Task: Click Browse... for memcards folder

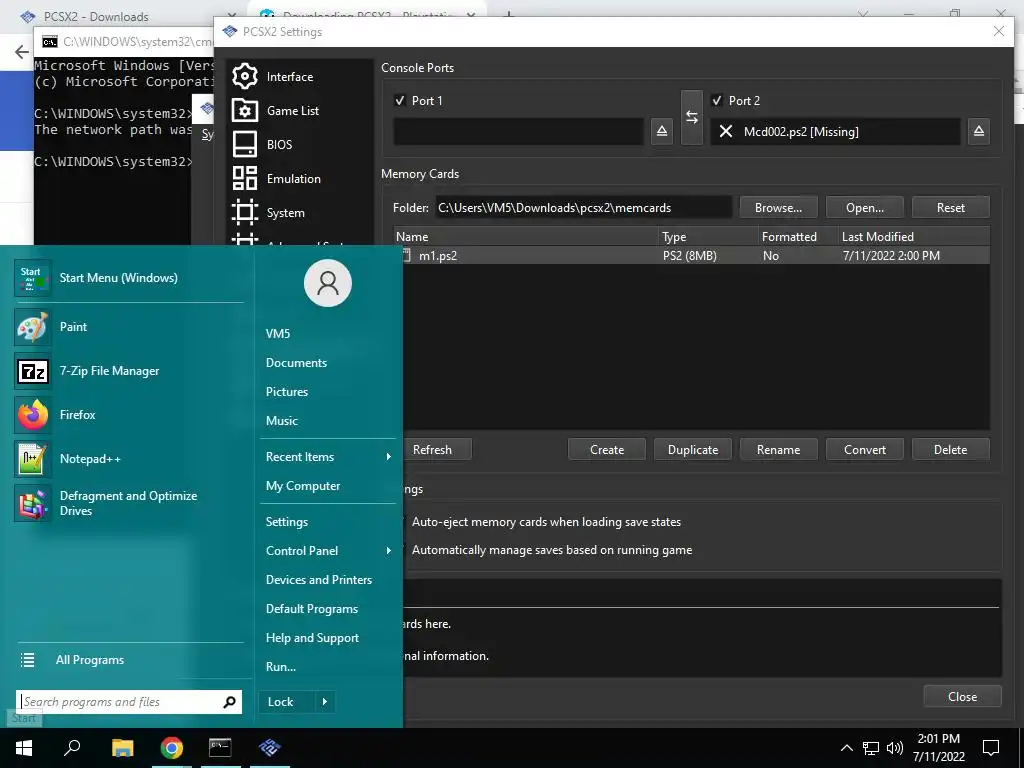Action: (x=778, y=208)
